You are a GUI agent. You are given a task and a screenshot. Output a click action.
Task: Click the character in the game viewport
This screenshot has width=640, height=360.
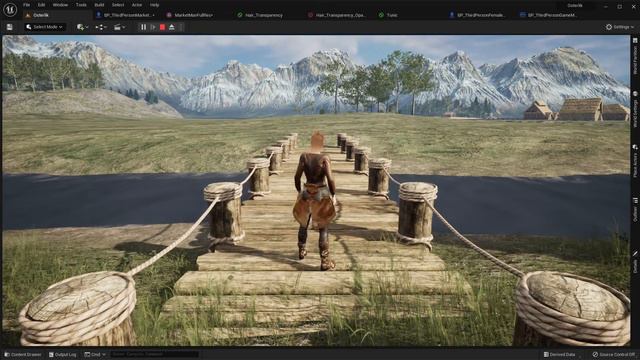[x=315, y=200]
